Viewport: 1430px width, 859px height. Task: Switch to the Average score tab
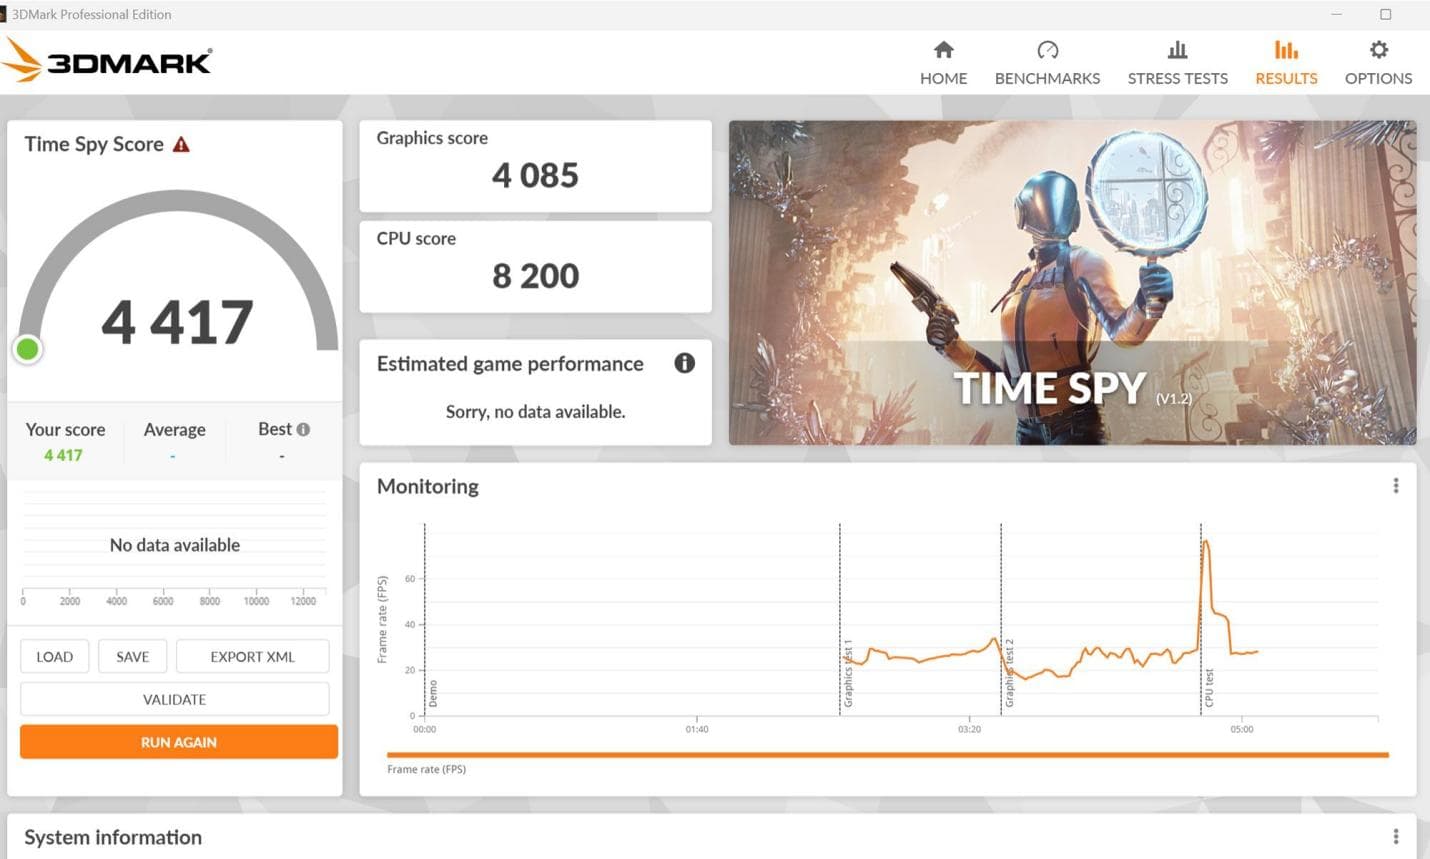pyautogui.click(x=174, y=429)
